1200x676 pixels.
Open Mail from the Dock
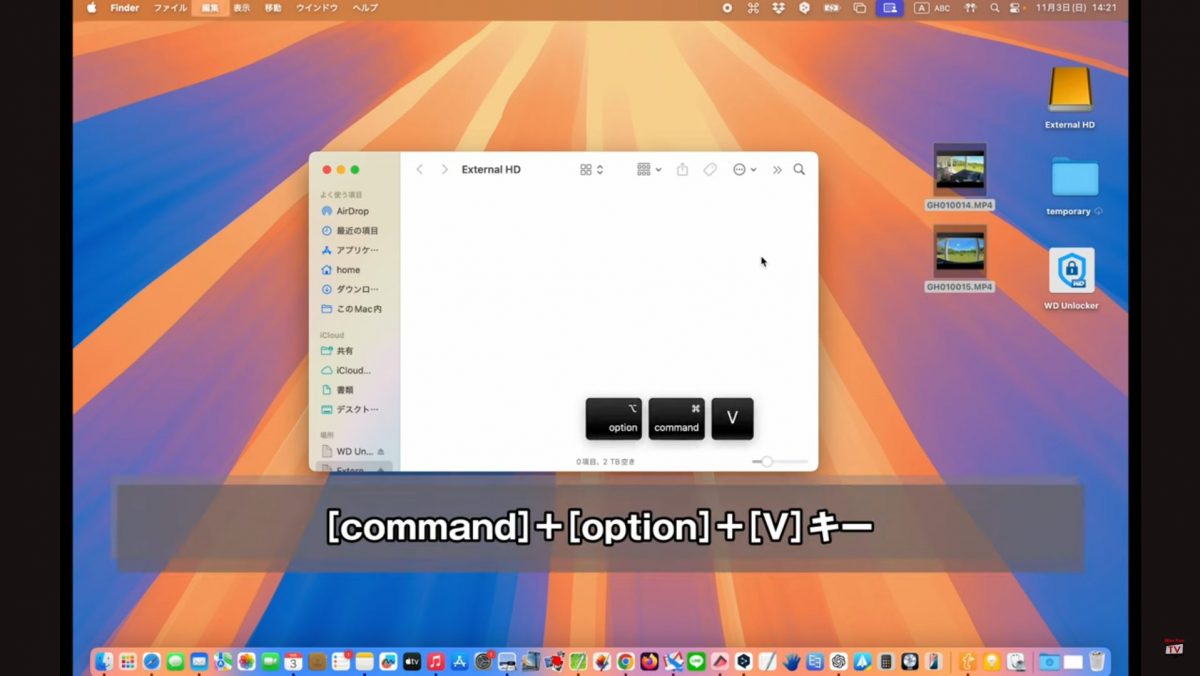(199, 661)
